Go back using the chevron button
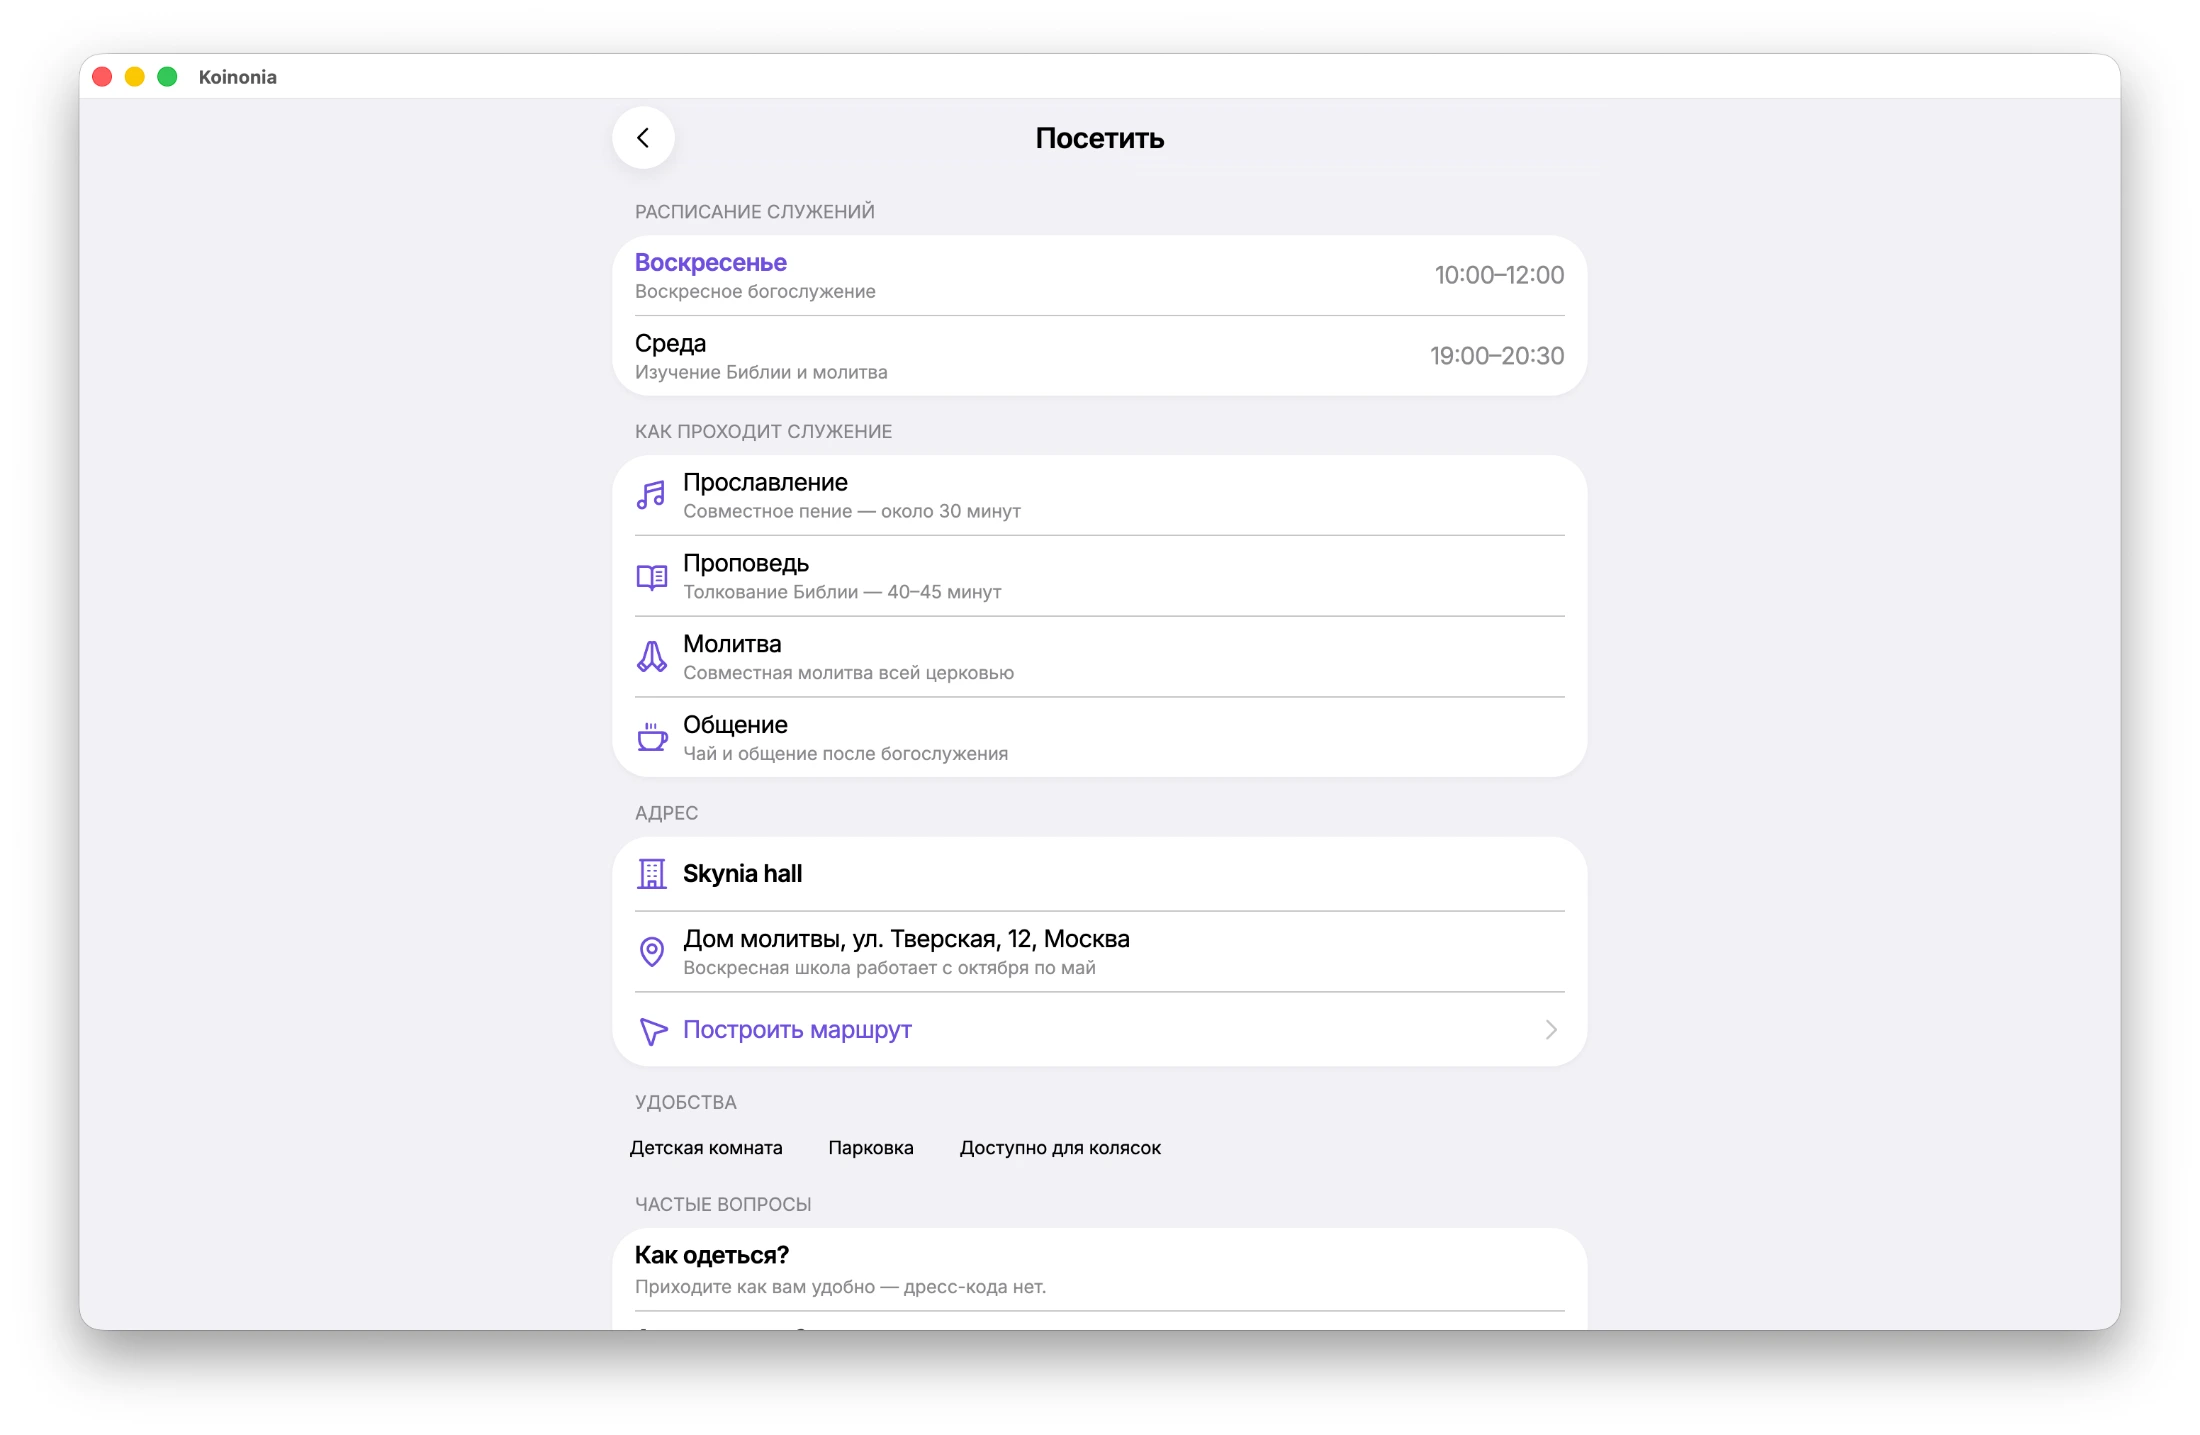This screenshot has height=1435, width=2200. (643, 138)
